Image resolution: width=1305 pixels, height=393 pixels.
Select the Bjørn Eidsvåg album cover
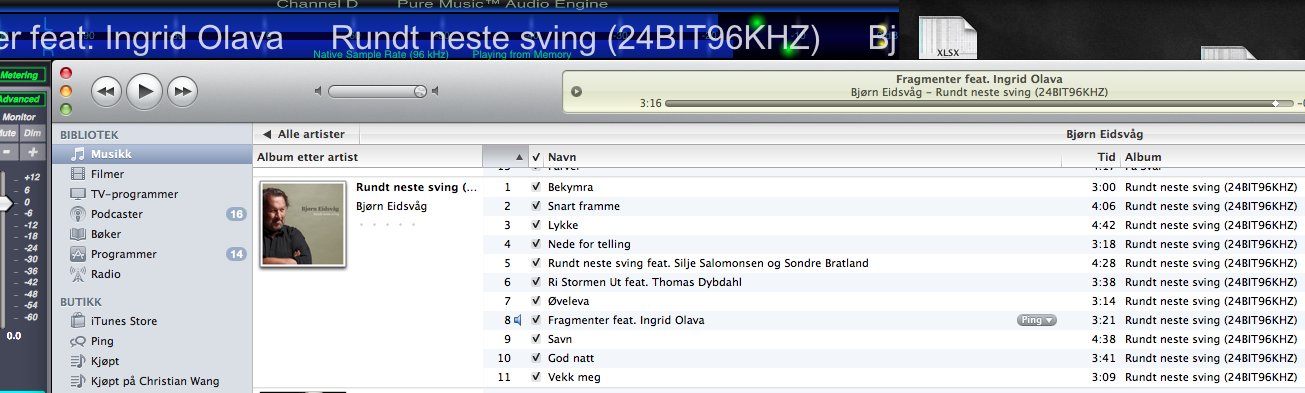click(x=302, y=223)
